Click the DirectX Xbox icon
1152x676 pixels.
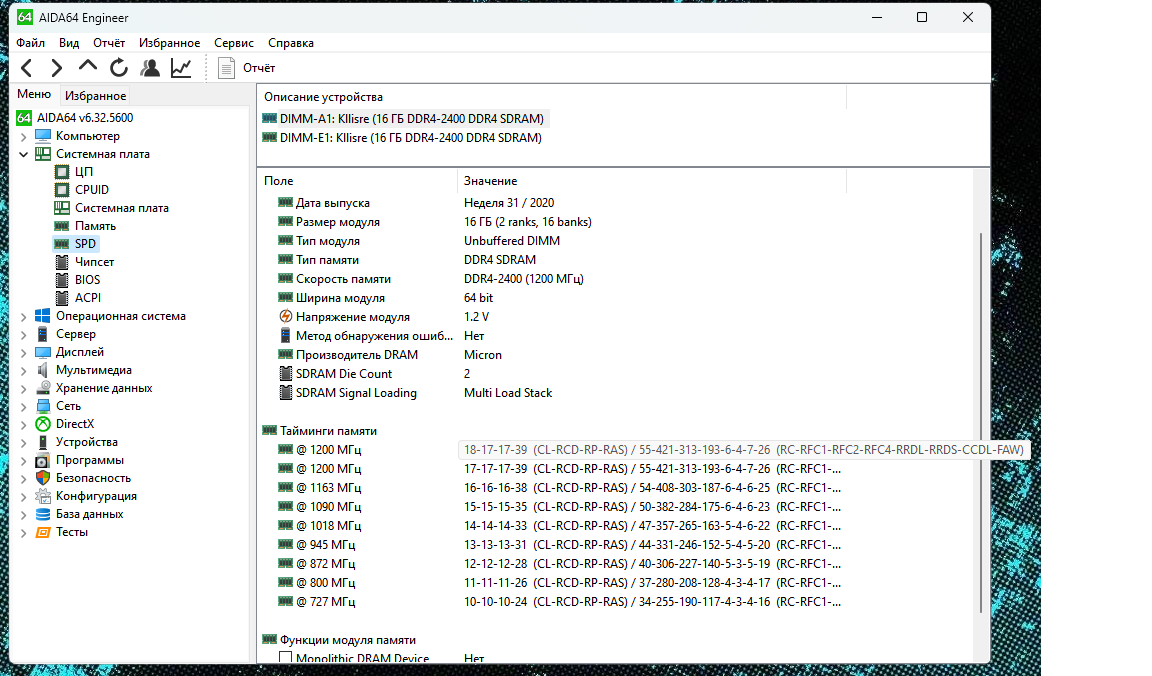pyautogui.click(x=43, y=424)
